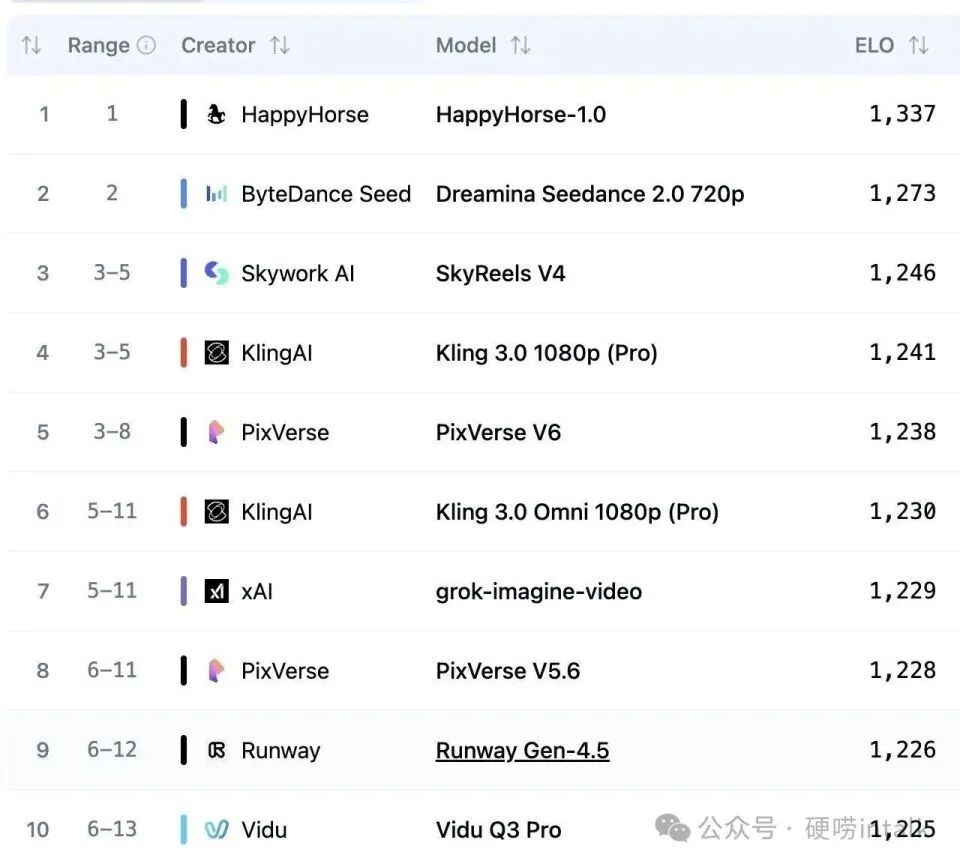Screen dimensions: 960x867
Task: Click the xAI logo icon
Action: coord(216,591)
